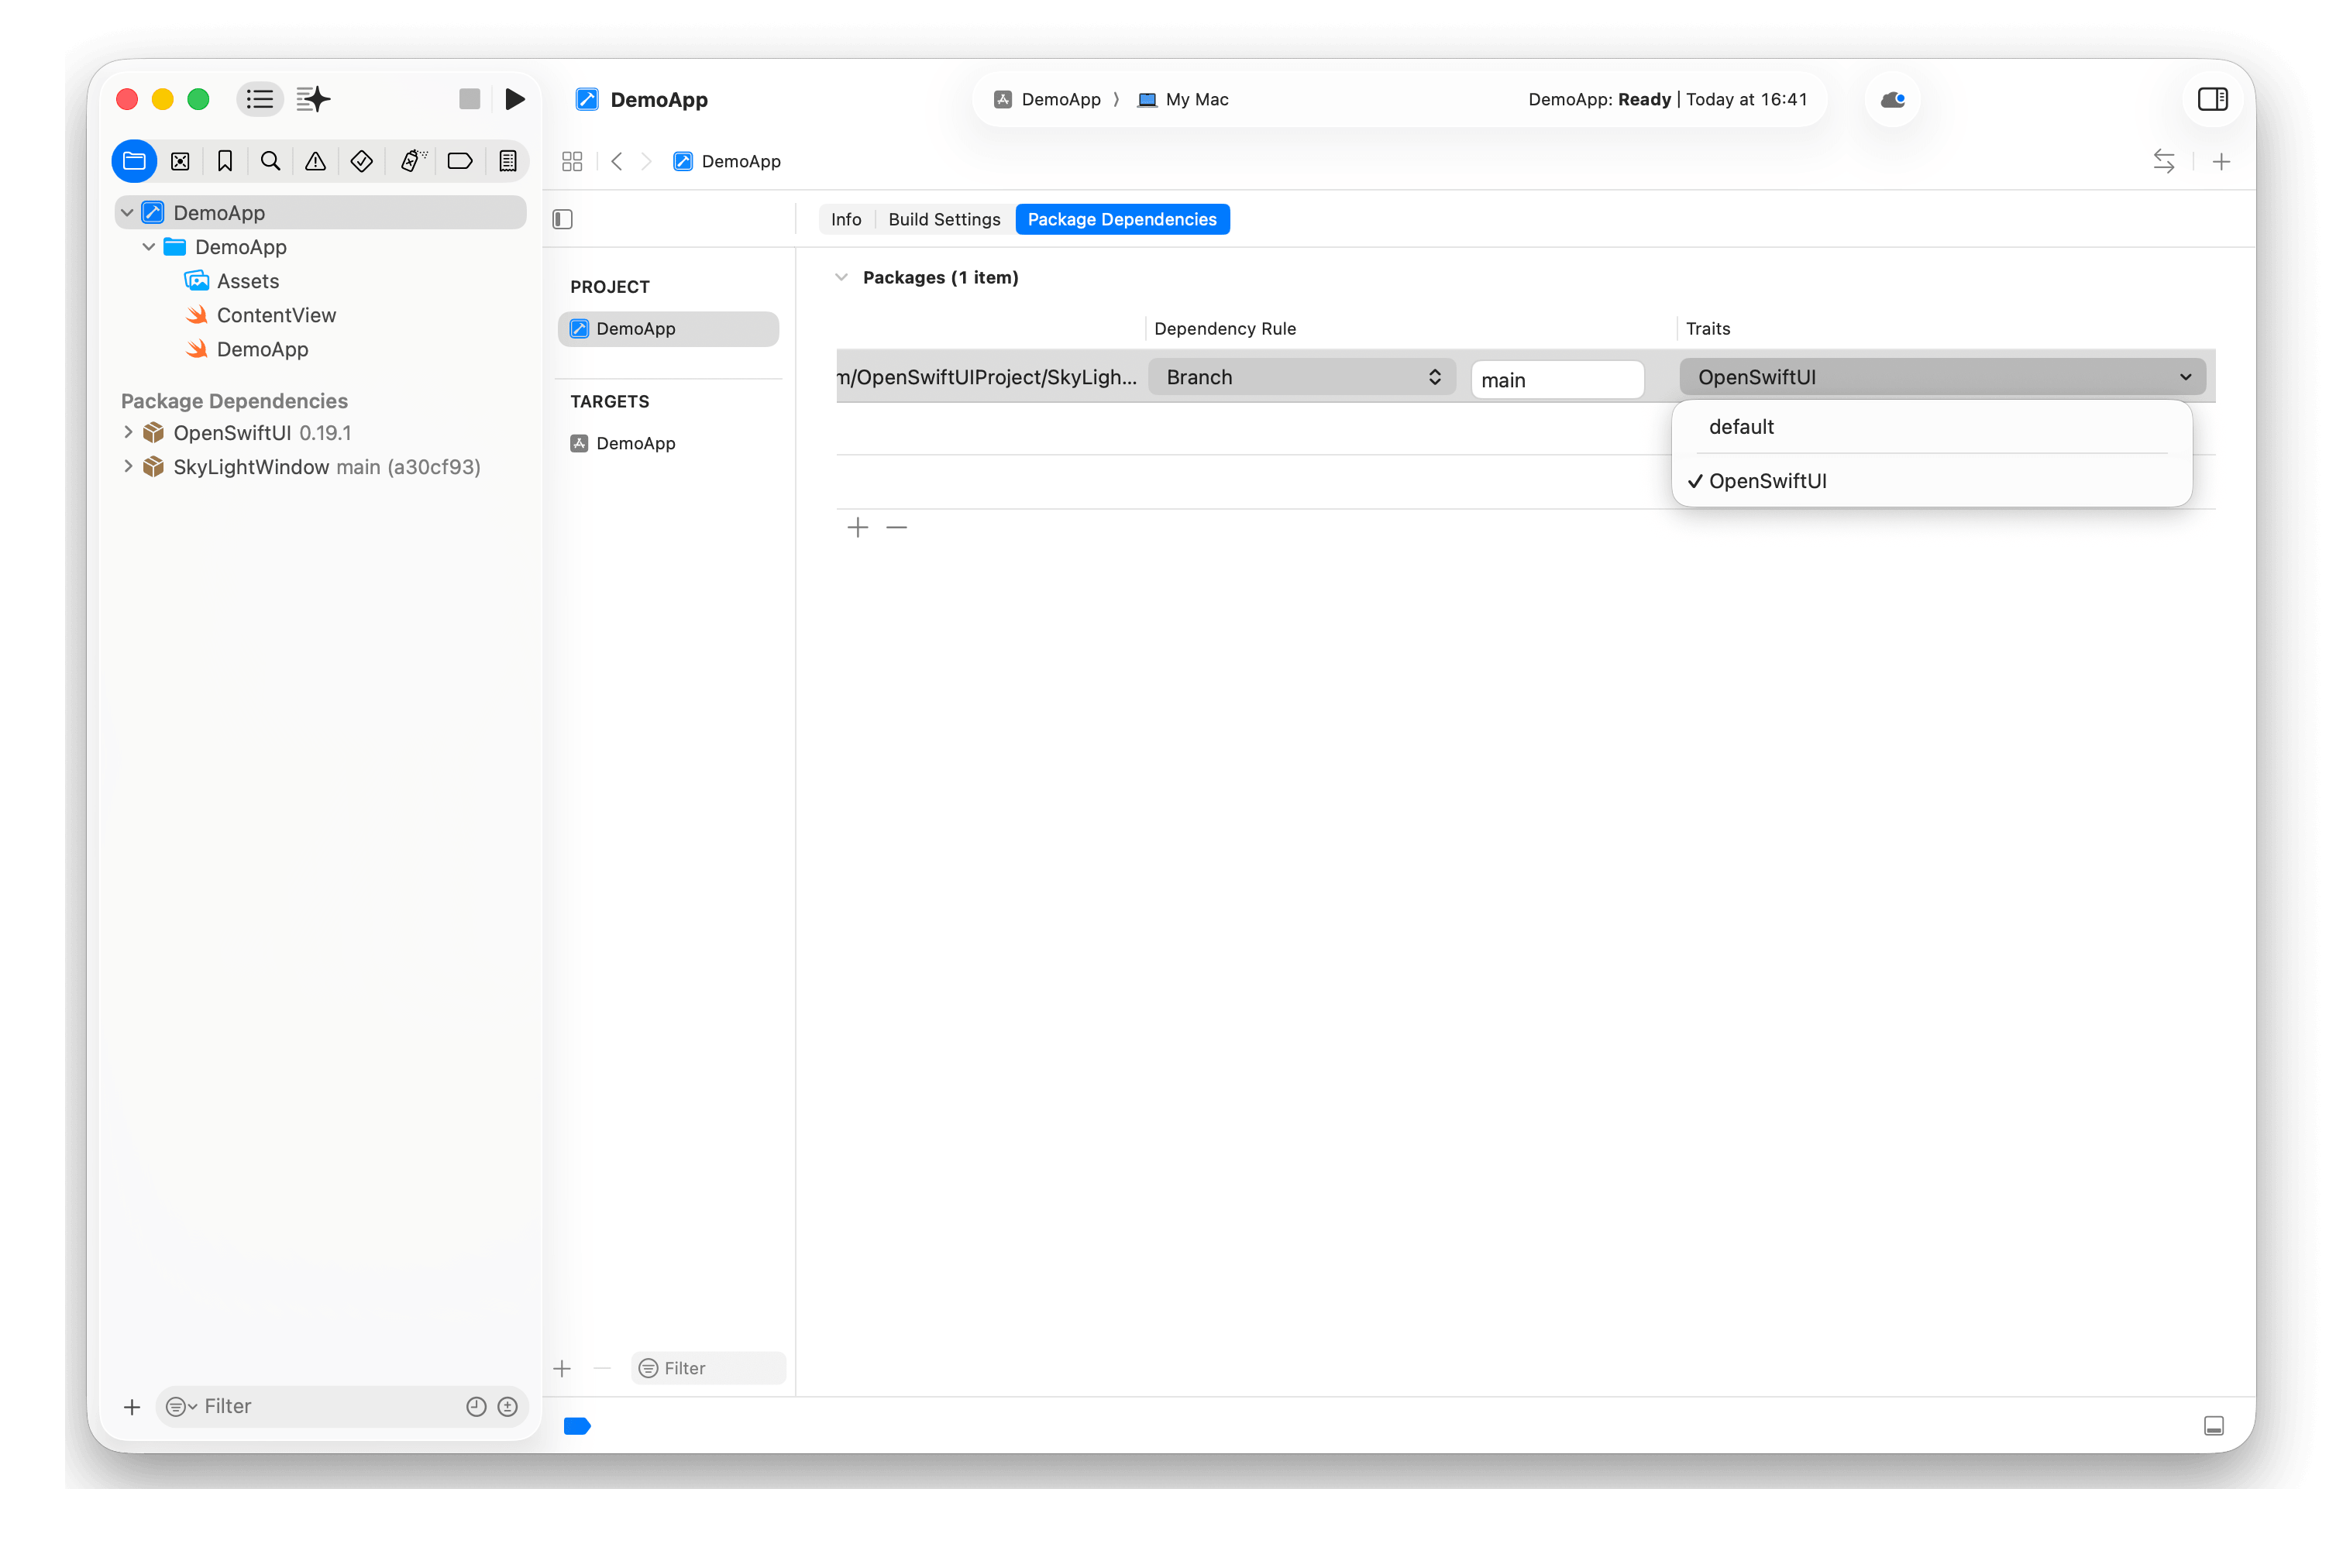Image resolution: width=2343 pixels, height=1568 pixels.
Task: Open the Debug navigator spray icon
Action: click(x=412, y=161)
